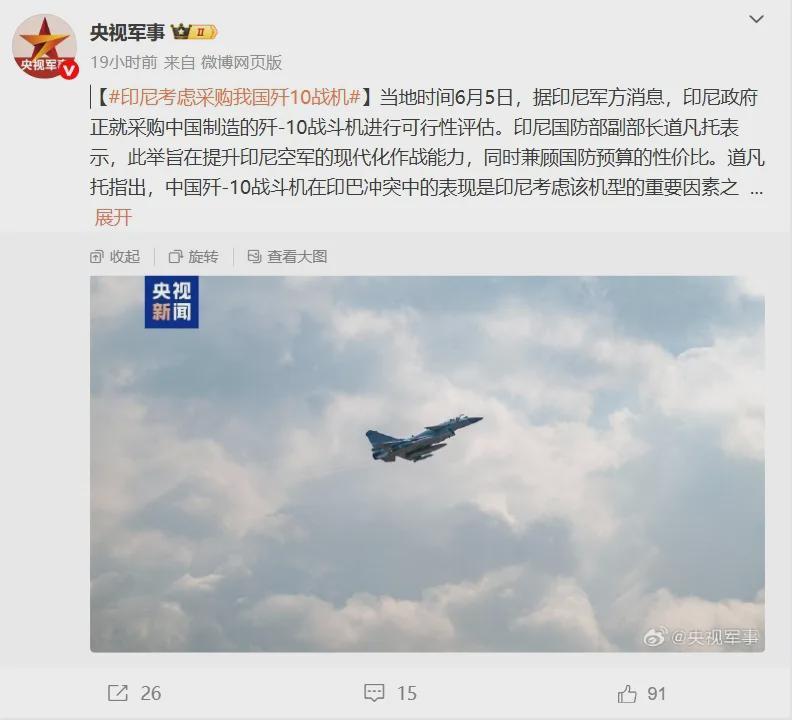
Task: Open the 19小时前 timestamp link
Action: coord(124,62)
